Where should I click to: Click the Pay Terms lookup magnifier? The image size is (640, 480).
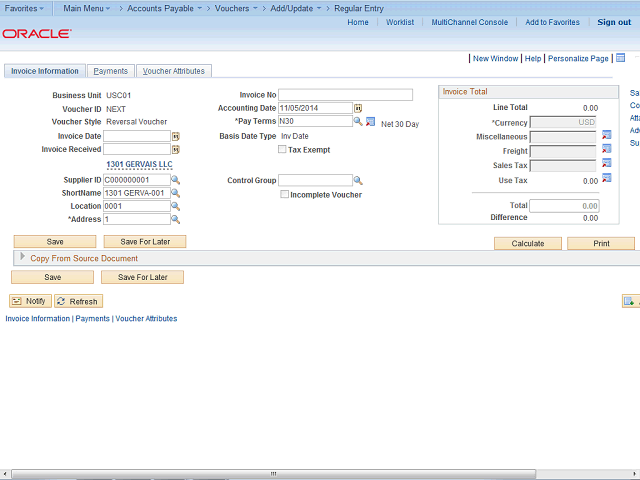358,122
